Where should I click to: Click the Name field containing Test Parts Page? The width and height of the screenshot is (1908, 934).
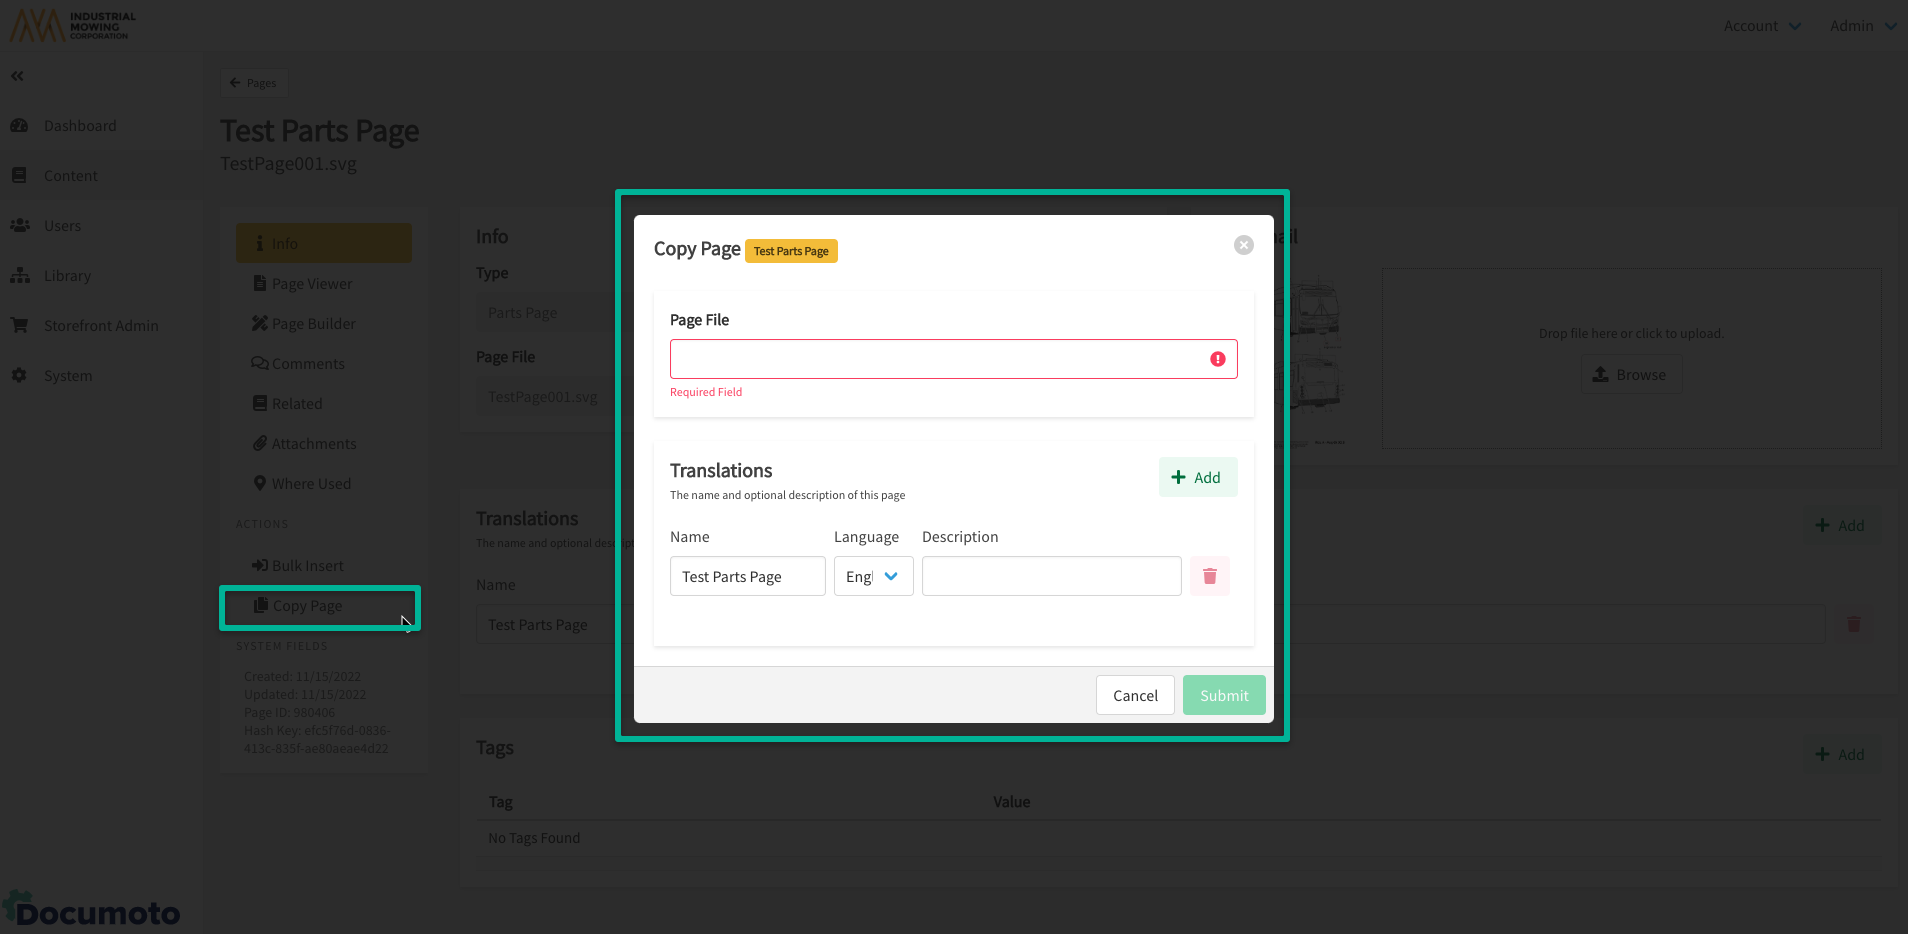747,576
